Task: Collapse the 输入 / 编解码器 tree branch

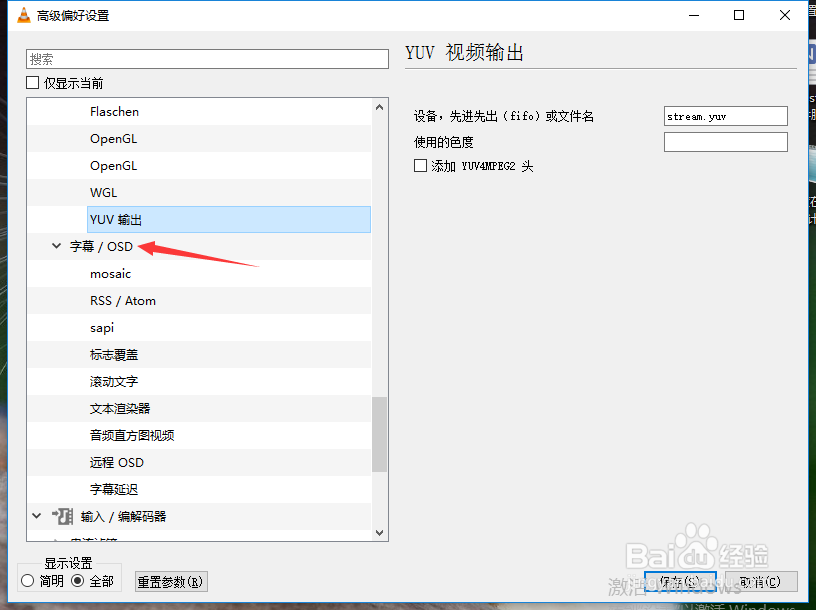Action: click(x=36, y=518)
